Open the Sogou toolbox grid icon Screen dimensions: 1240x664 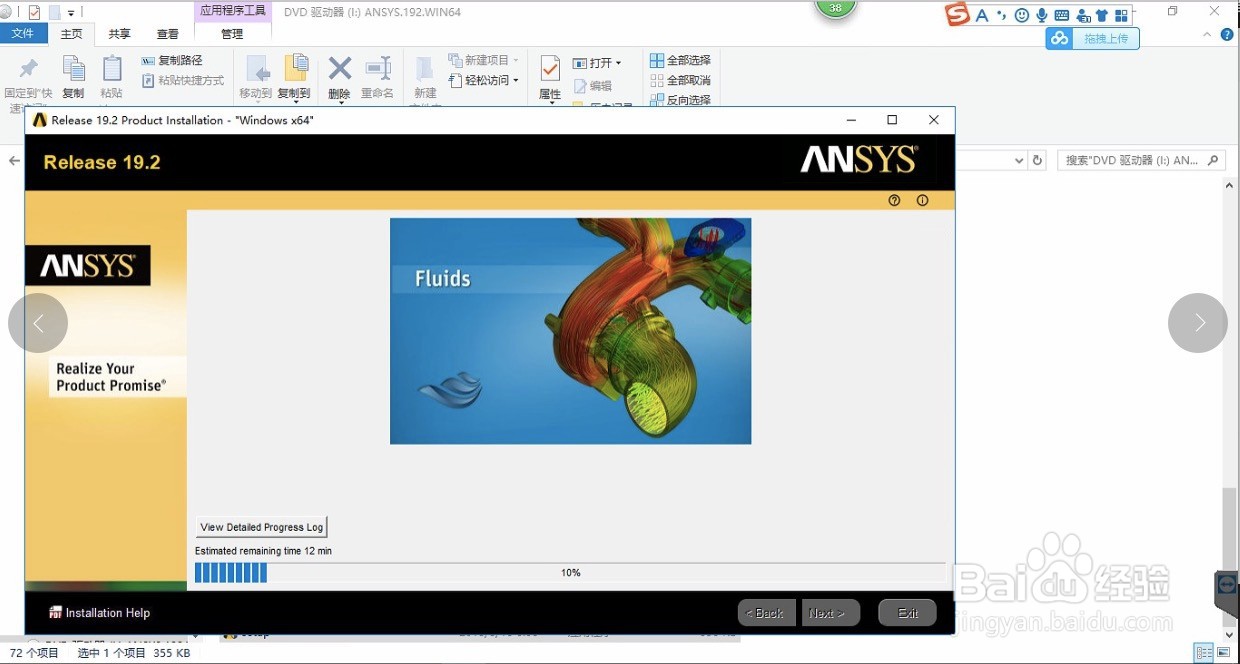(1121, 15)
